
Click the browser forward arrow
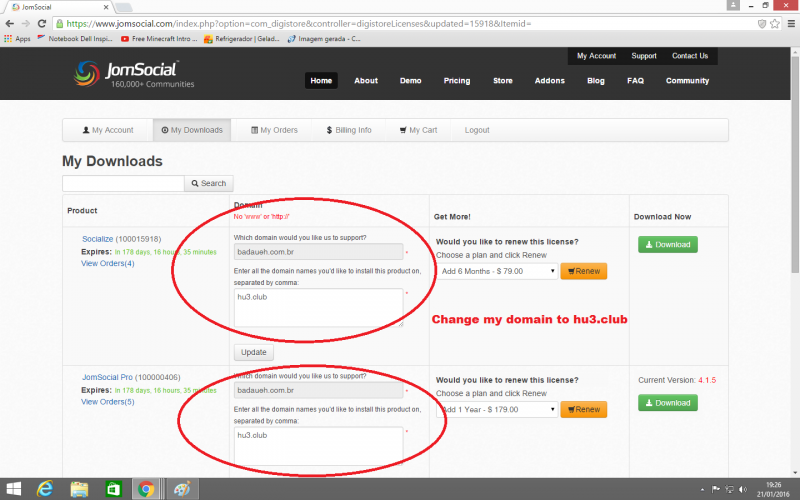pos(26,23)
